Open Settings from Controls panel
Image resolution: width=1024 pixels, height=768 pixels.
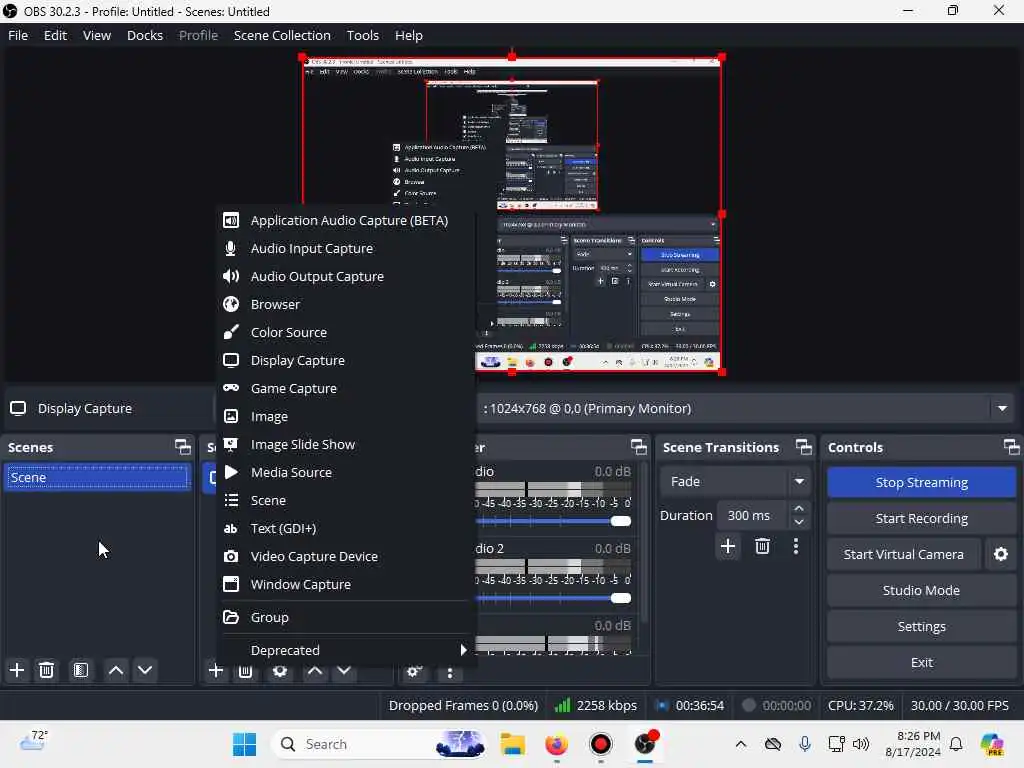tap(921, 626)
